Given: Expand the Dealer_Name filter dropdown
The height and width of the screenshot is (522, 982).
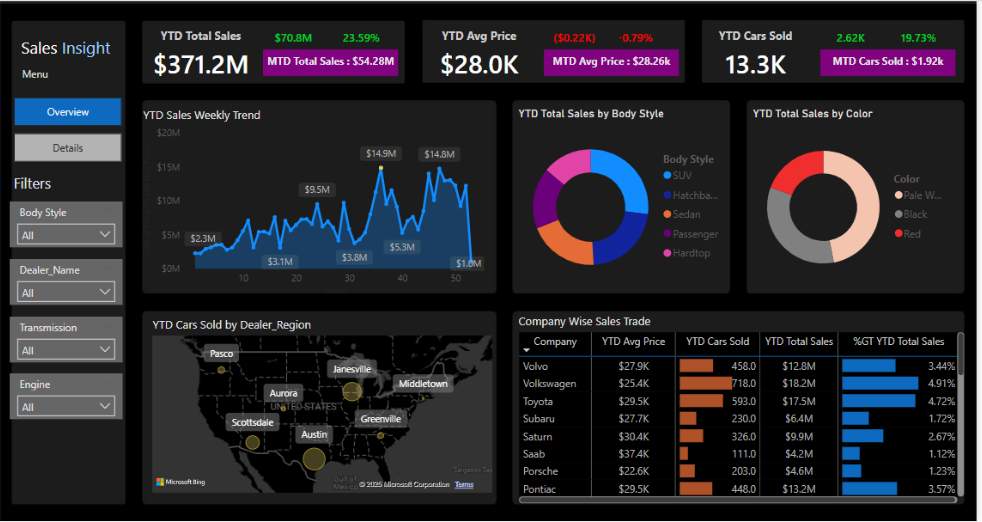Looking at the screenshot, I should coord(66,293).
